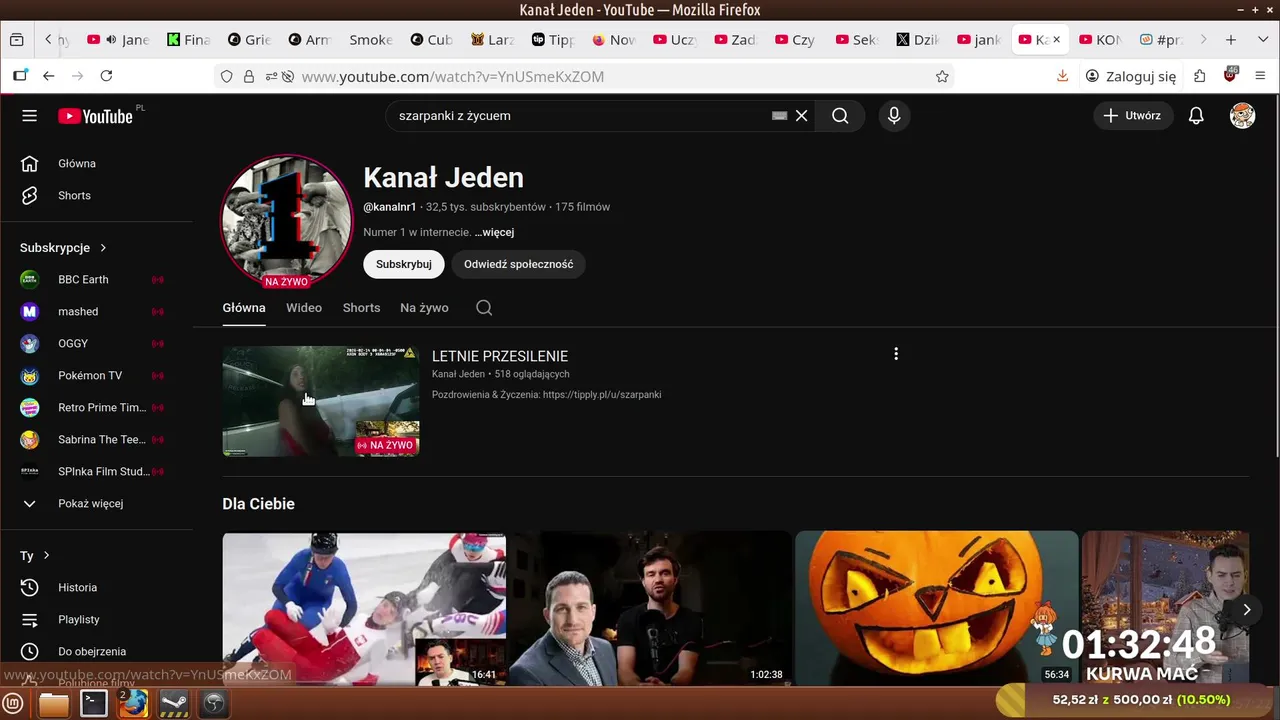
Task: Open Steam from the taskbar
Action: (x=174, y=704)
